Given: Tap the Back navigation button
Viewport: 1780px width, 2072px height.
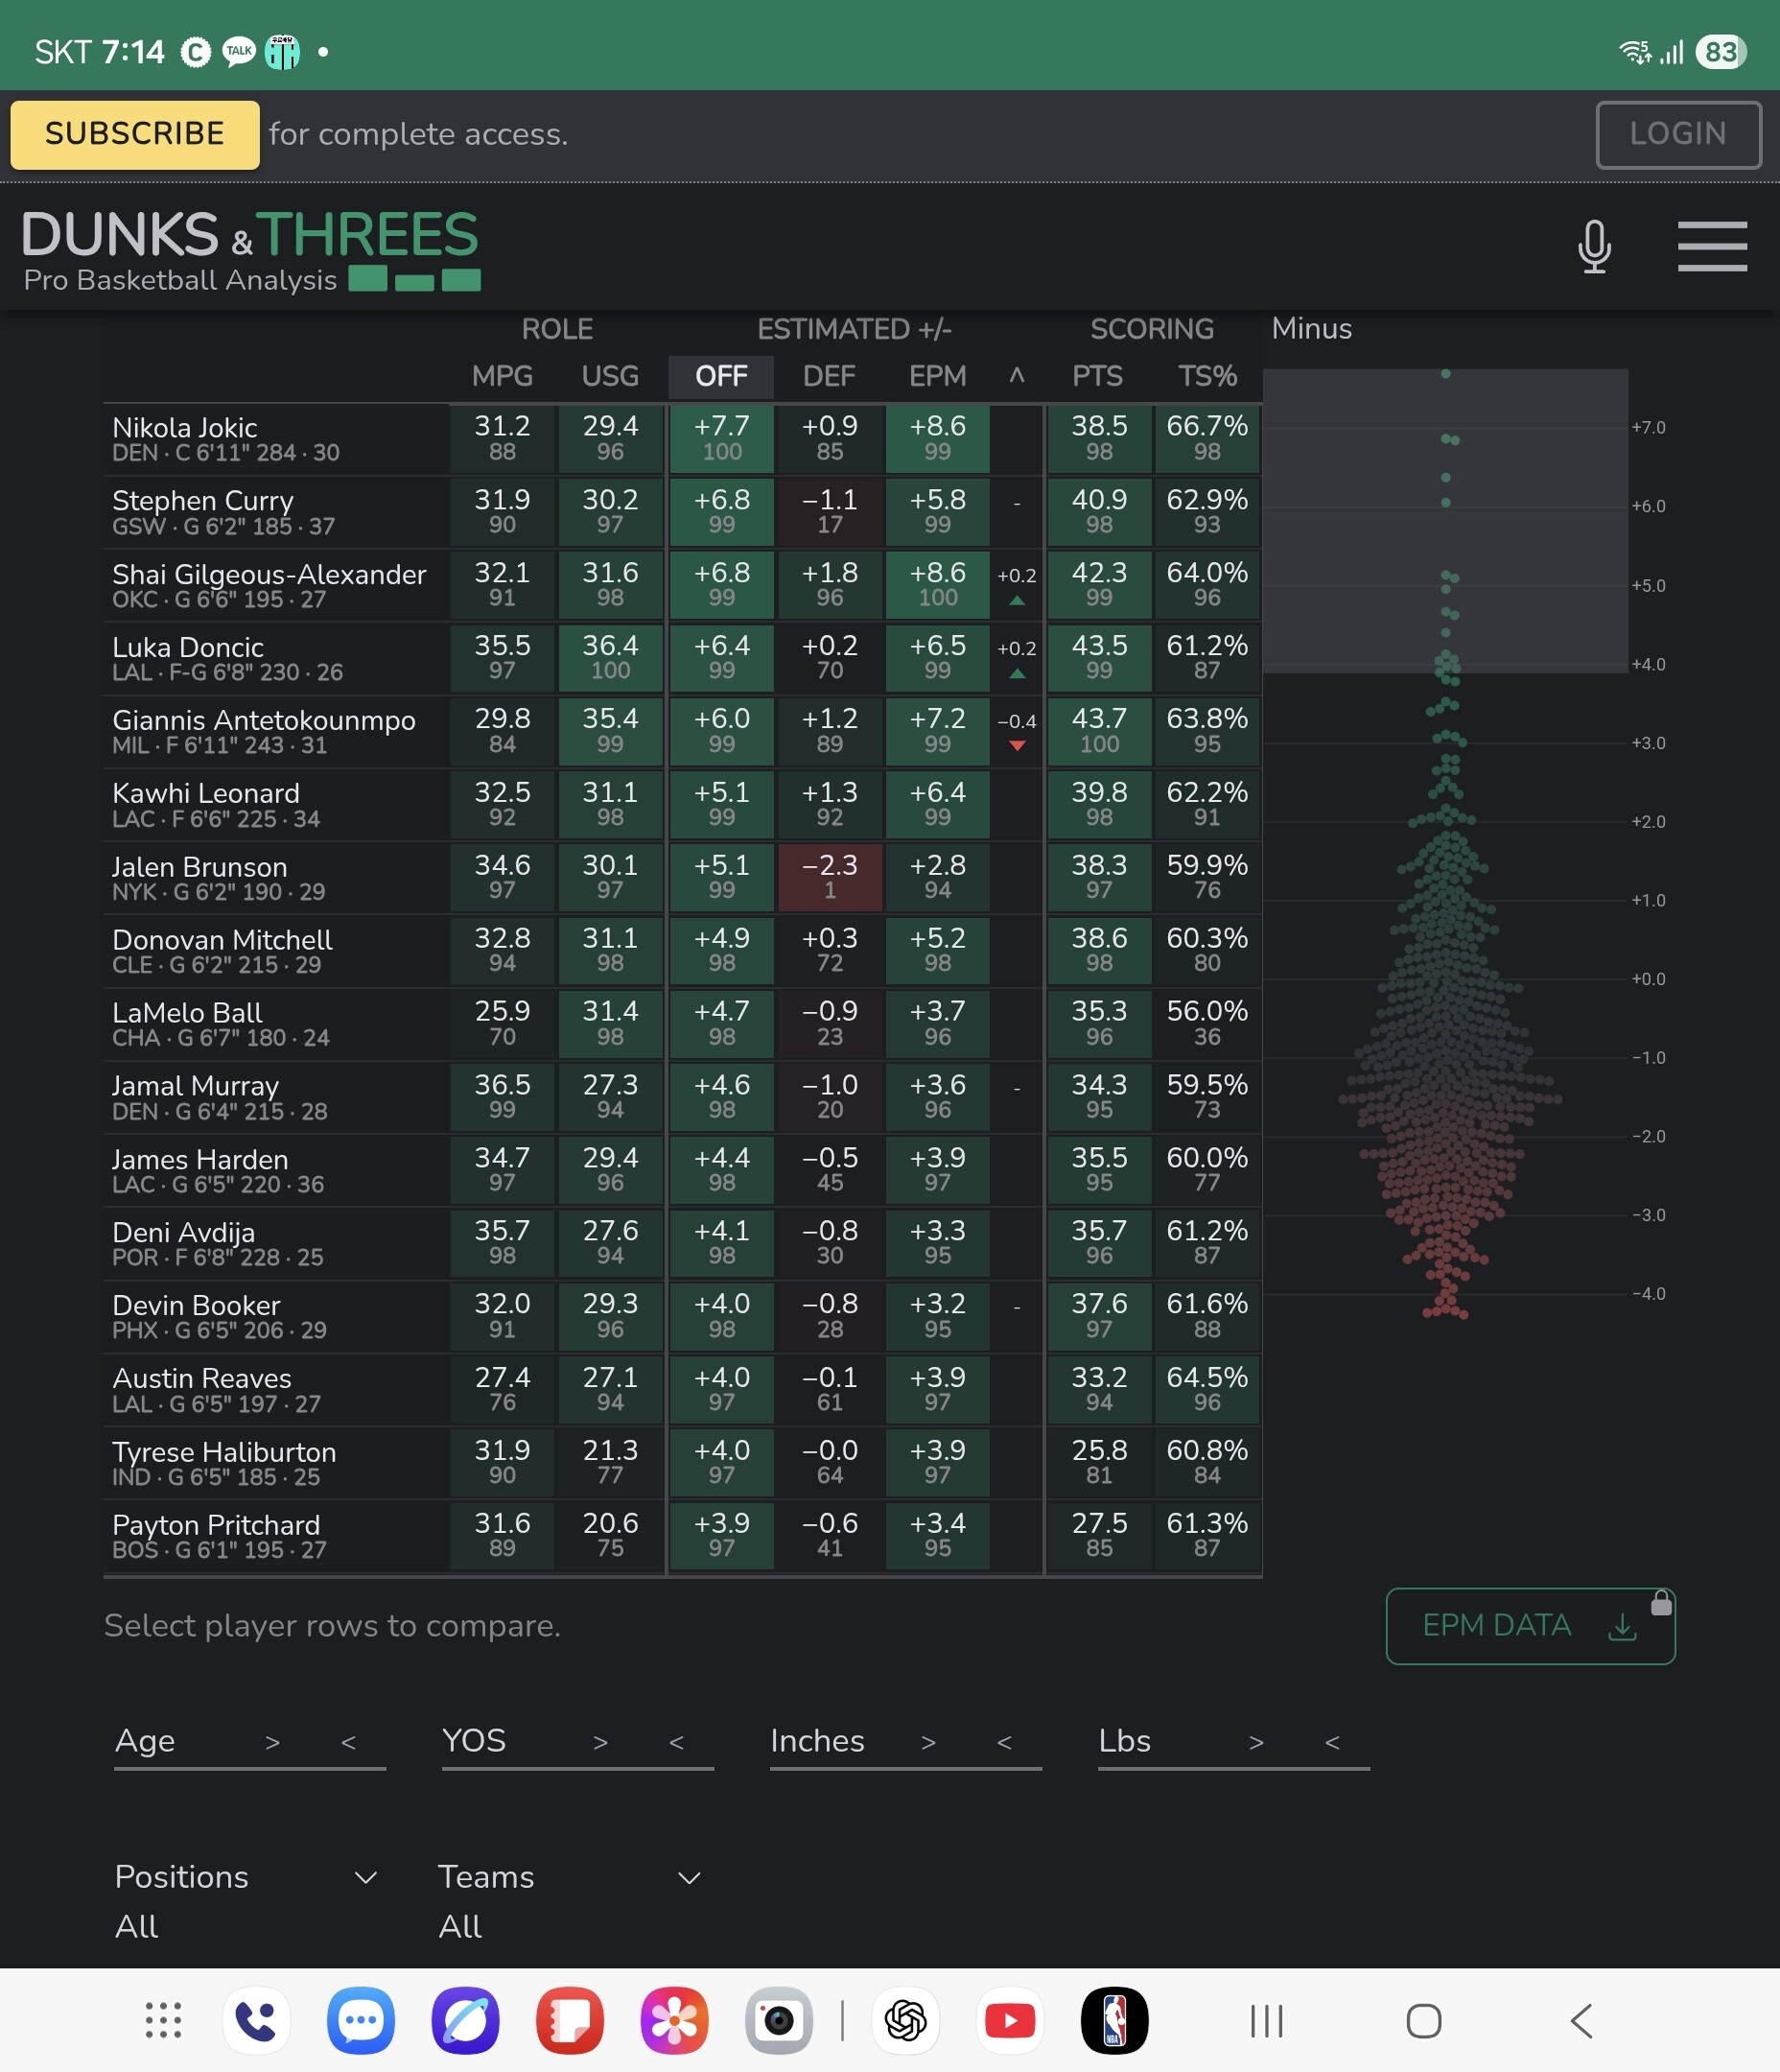Looking at the screenshot, I should [1581, 2021].
